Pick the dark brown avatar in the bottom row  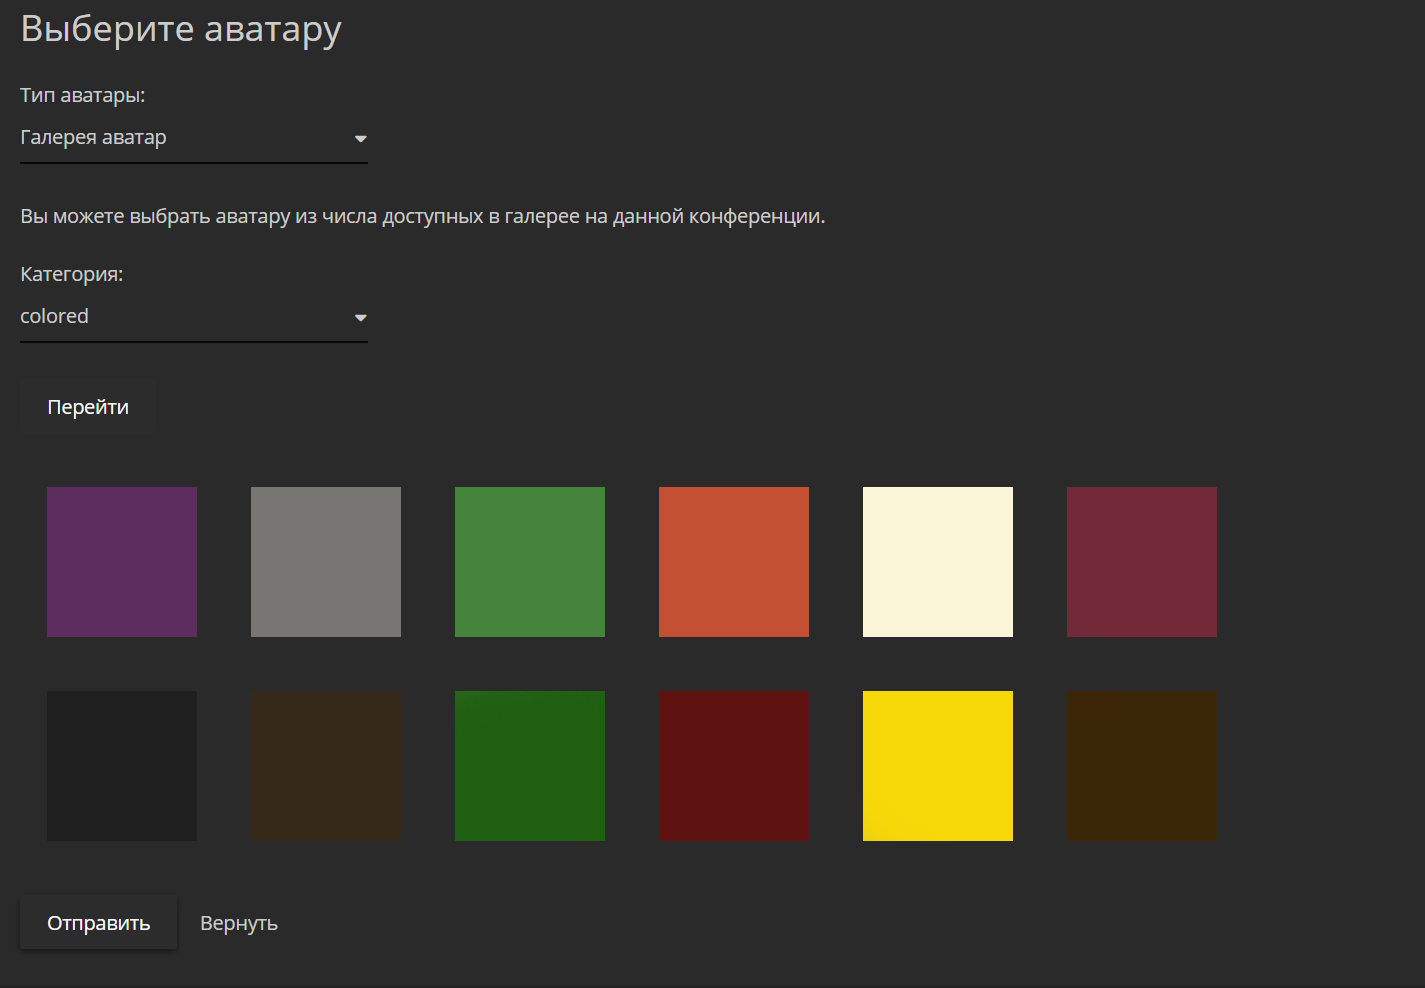[326, 765]
